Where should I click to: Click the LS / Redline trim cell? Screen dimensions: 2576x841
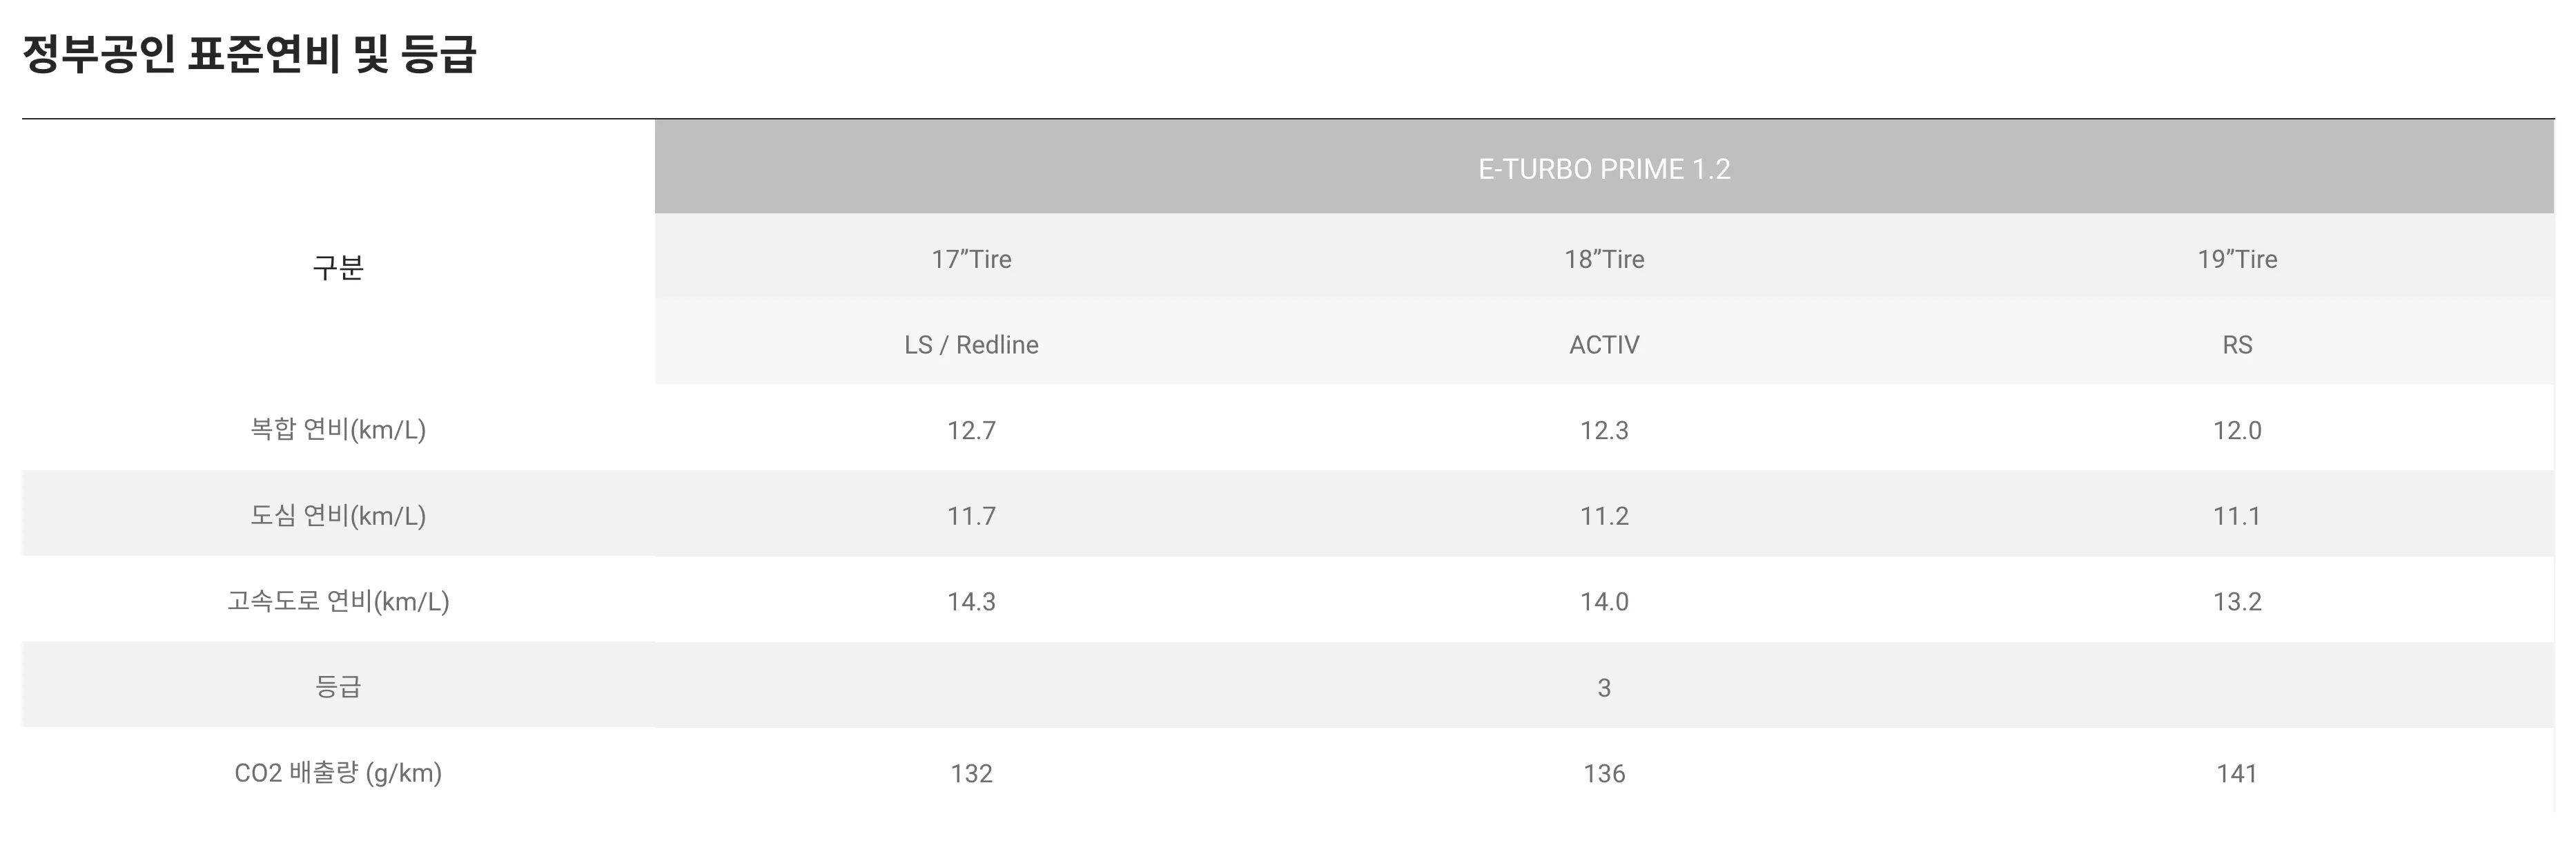[971, 344]
